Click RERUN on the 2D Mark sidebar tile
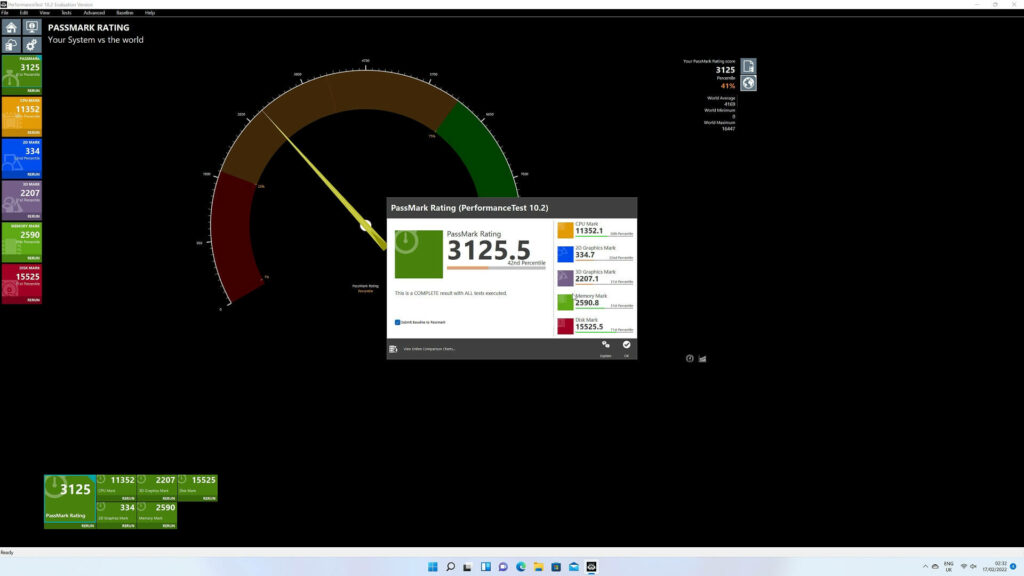The image size is (1024, 576). pyautogui.click(x=33, y=174)
